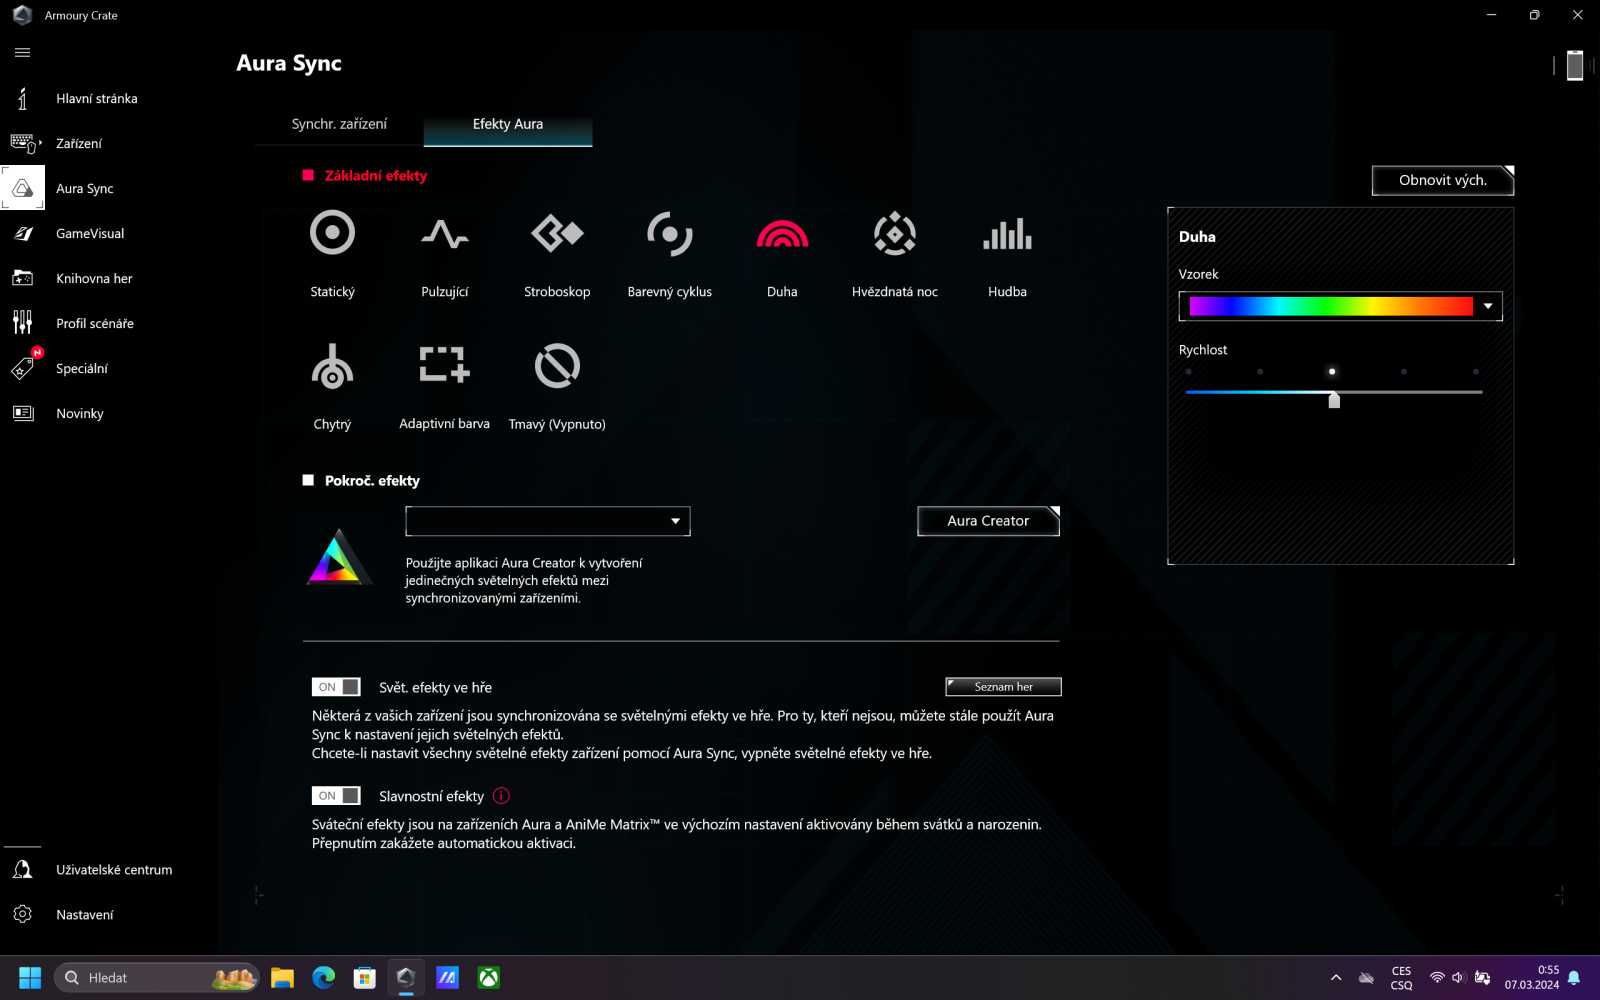Open the clock showing 0:55

[1532, 977]
